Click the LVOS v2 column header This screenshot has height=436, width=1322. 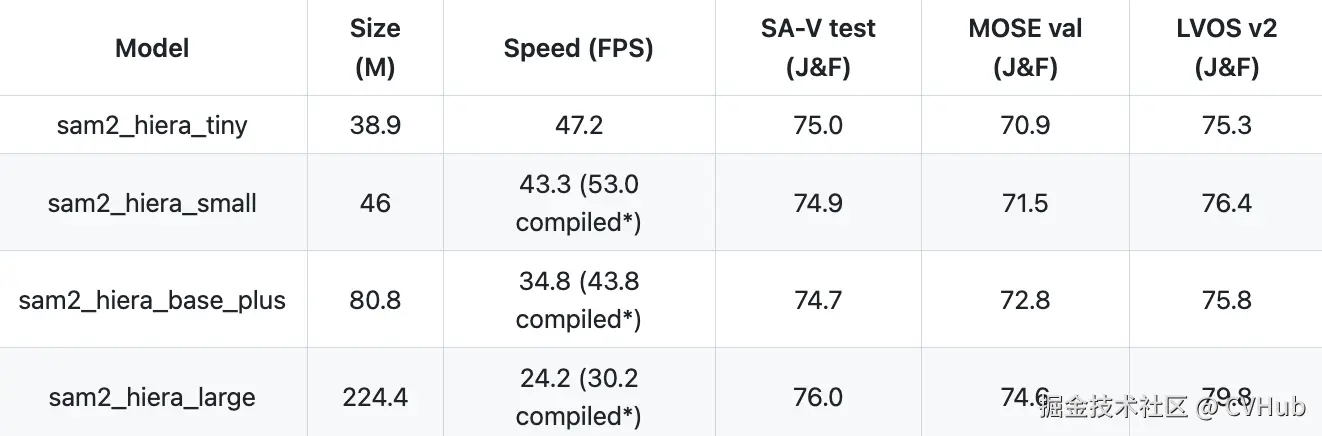tap(1229, 48)
